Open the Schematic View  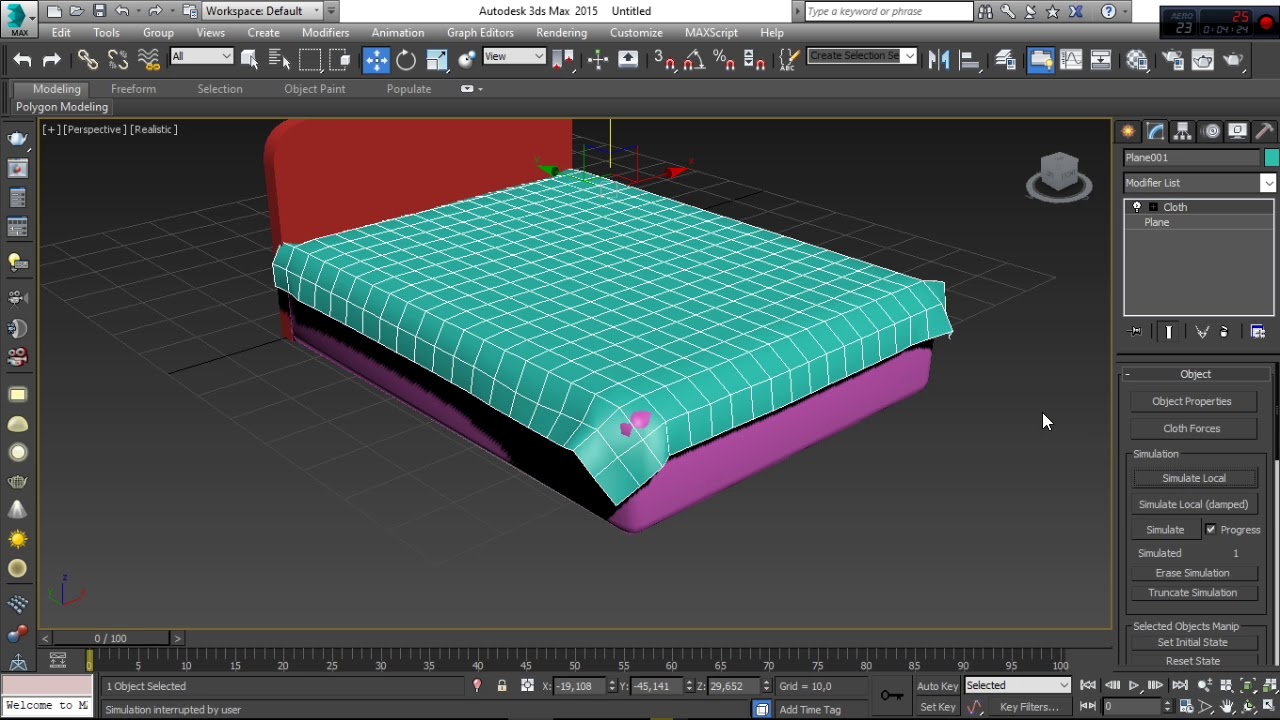tap(1101, 60)
